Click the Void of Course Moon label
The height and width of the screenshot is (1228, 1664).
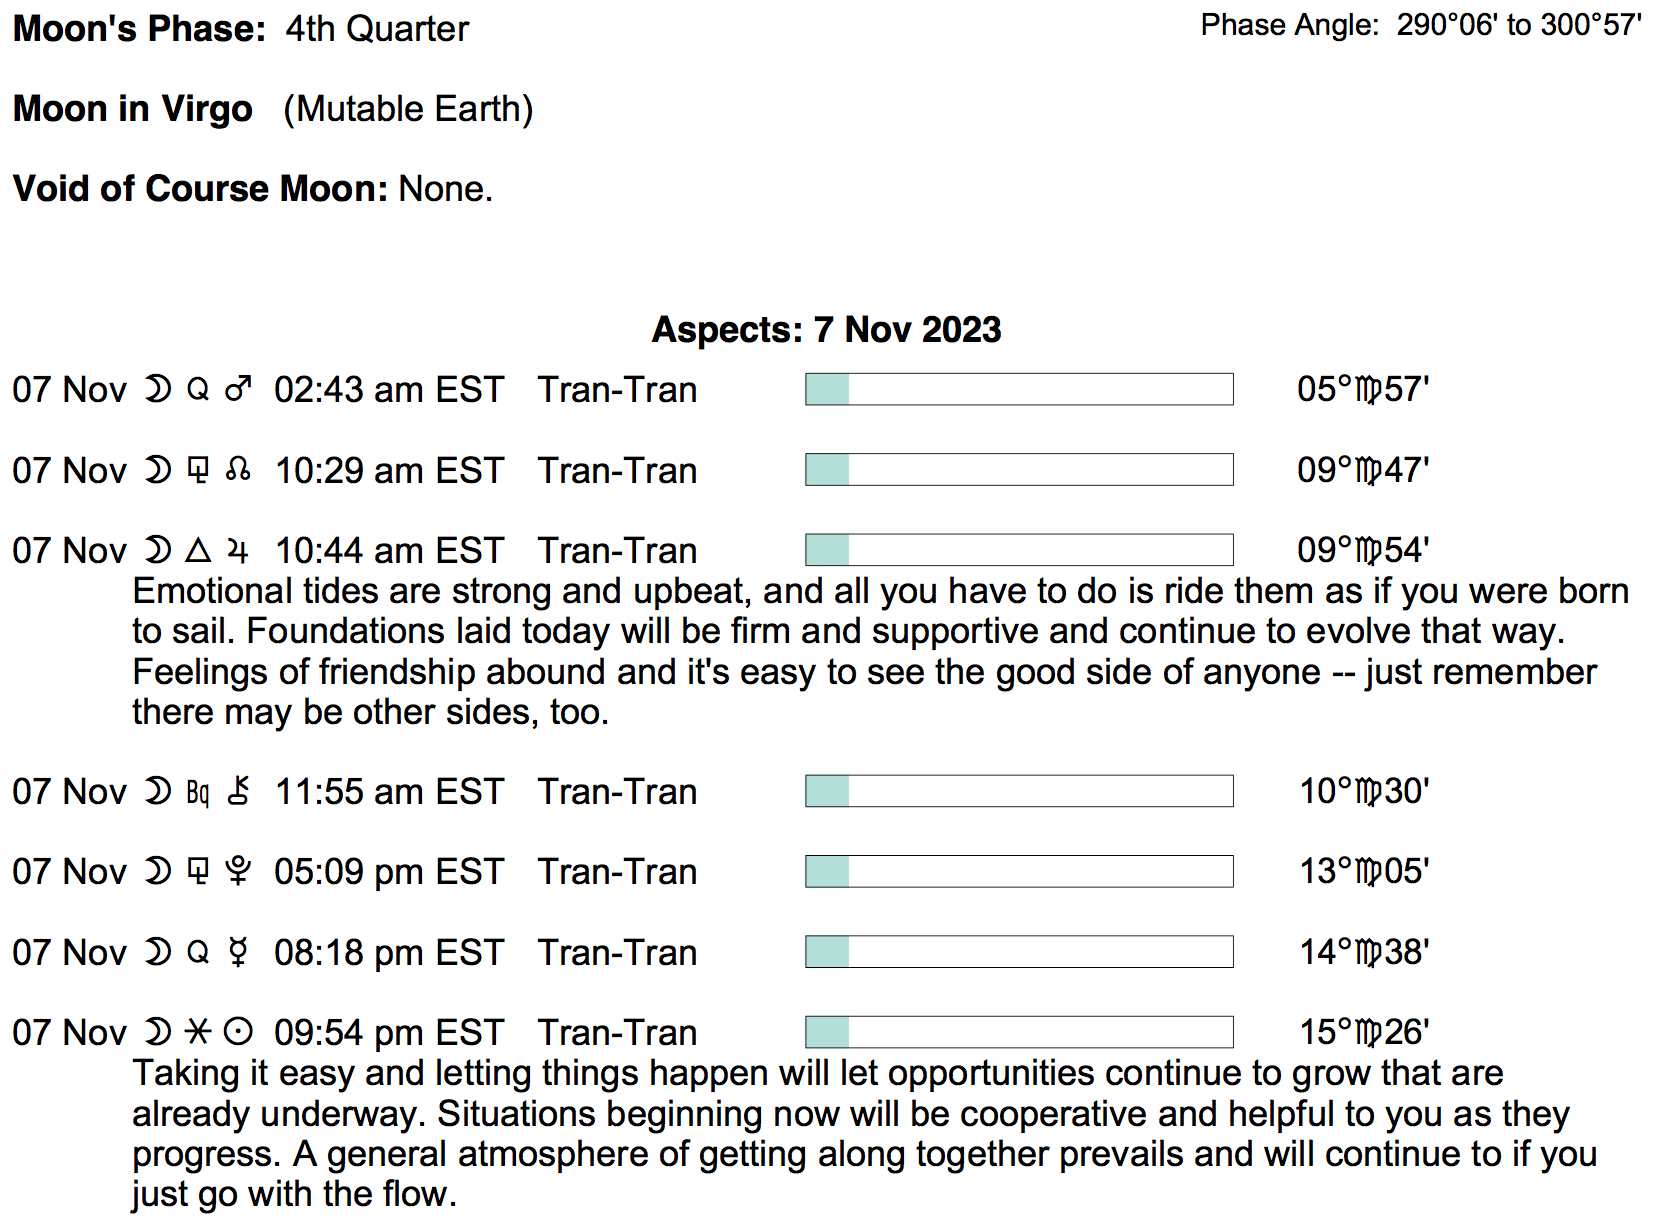coord(200,189)
